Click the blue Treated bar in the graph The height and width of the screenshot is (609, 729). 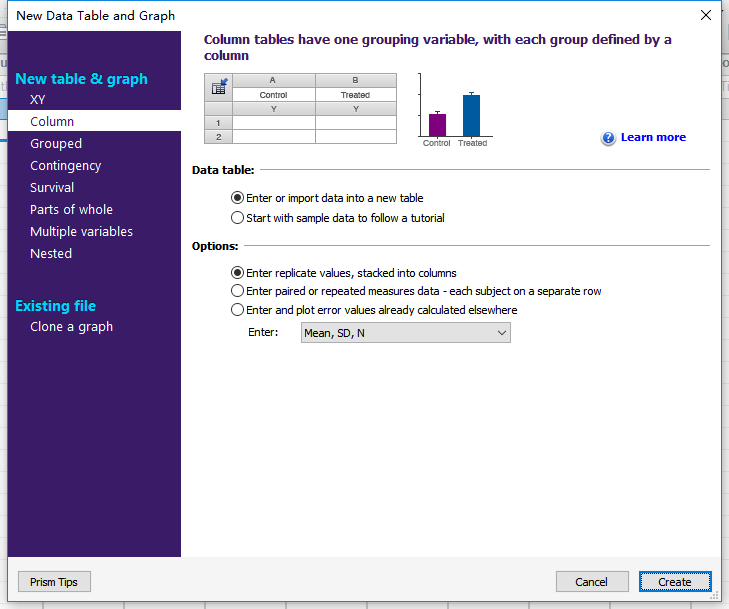coord(471,115)
